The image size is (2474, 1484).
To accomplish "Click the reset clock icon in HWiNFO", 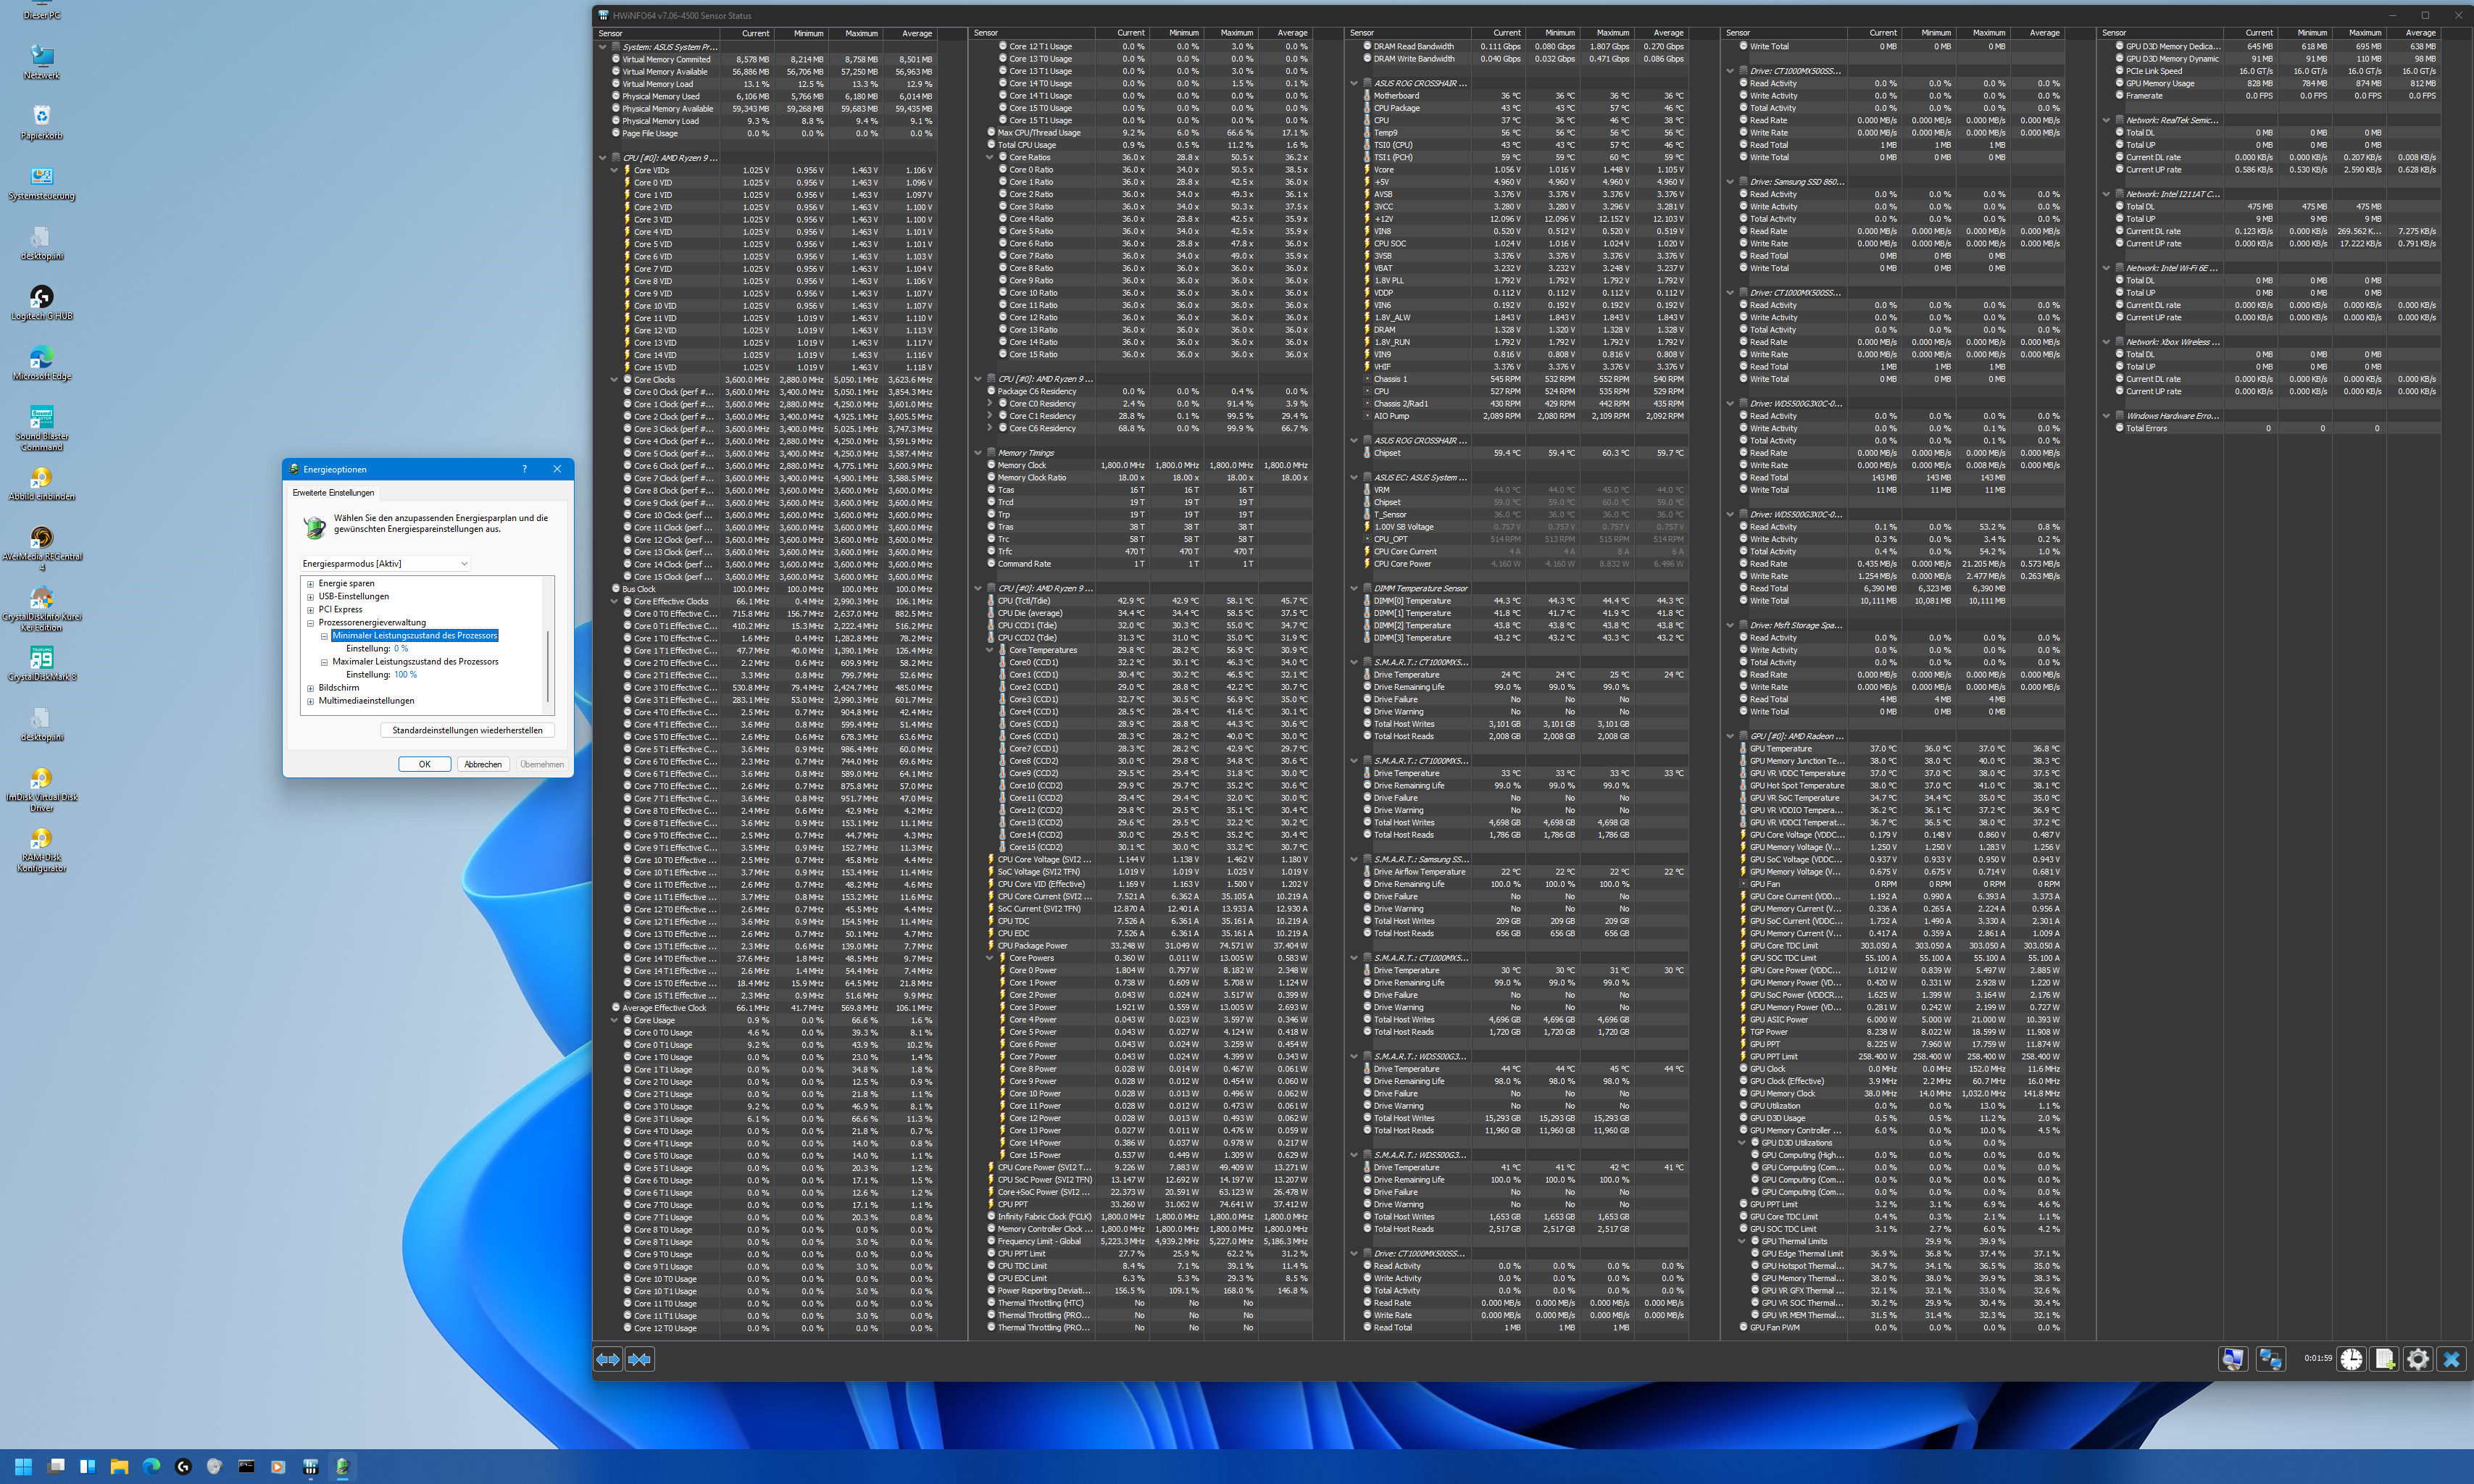I will (x=2351, y=1359).
